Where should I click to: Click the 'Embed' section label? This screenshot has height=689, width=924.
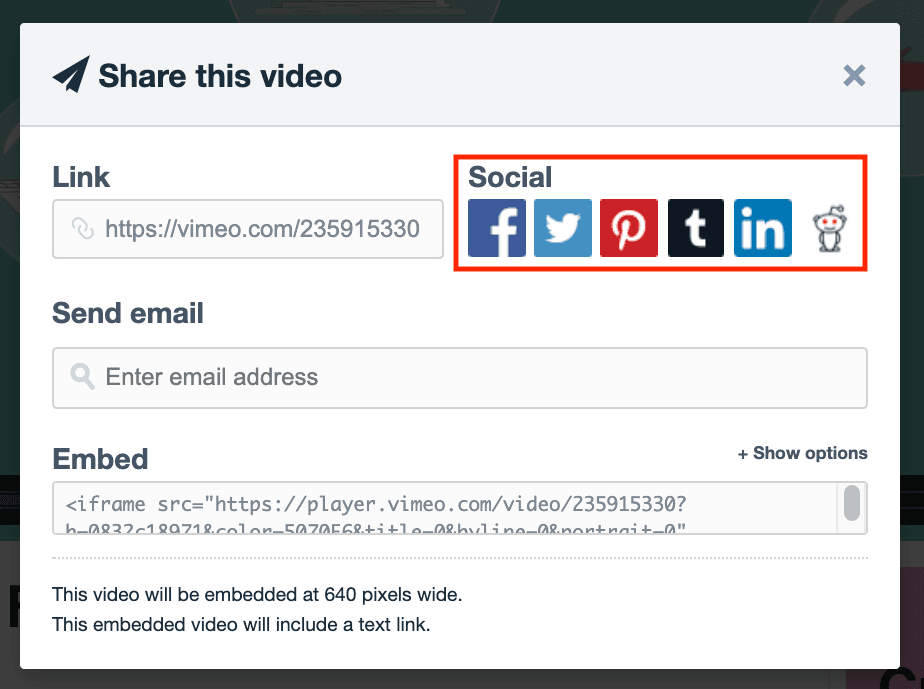tap(100, 459)
